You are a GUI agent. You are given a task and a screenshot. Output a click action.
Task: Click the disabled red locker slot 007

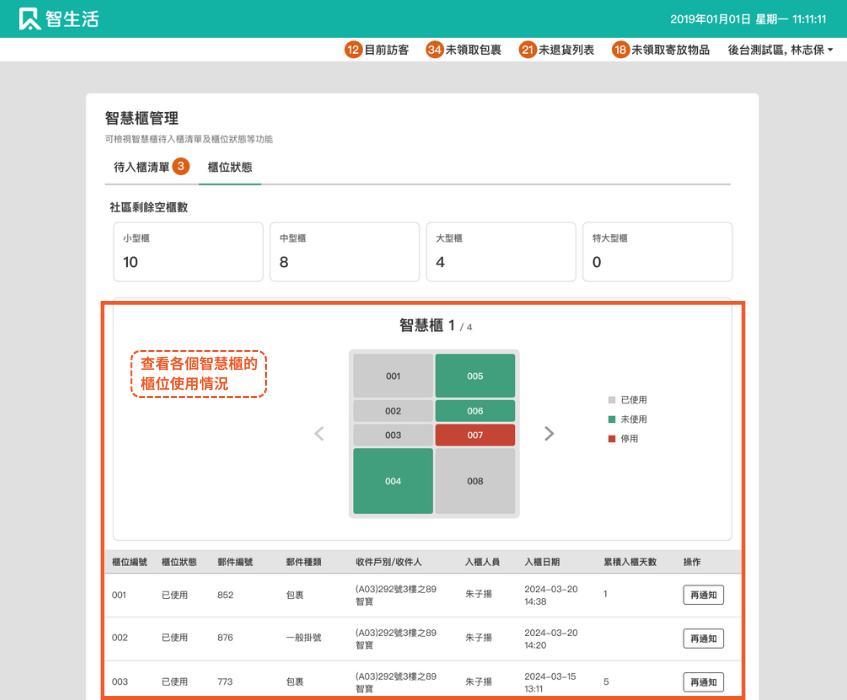pyautogui.click(x=475, y=435)
